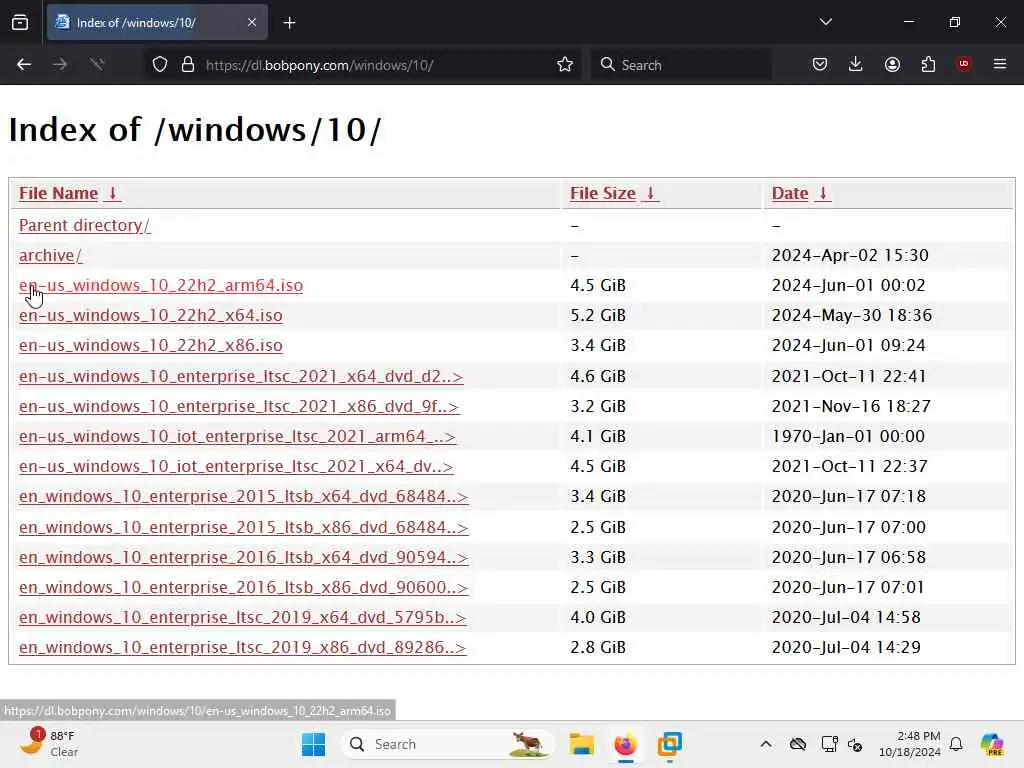Open the weather widget showing 88°F

click(50, 743)
